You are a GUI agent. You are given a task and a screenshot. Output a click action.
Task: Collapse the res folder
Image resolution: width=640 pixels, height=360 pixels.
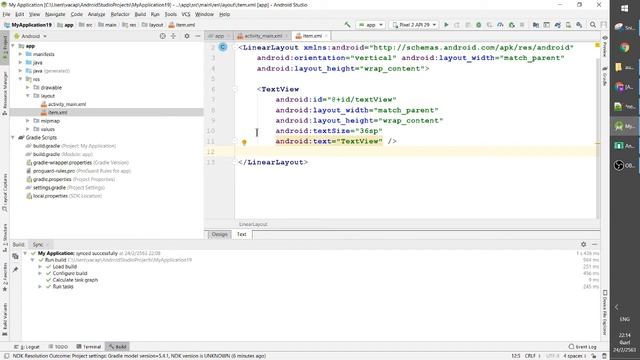20,79
